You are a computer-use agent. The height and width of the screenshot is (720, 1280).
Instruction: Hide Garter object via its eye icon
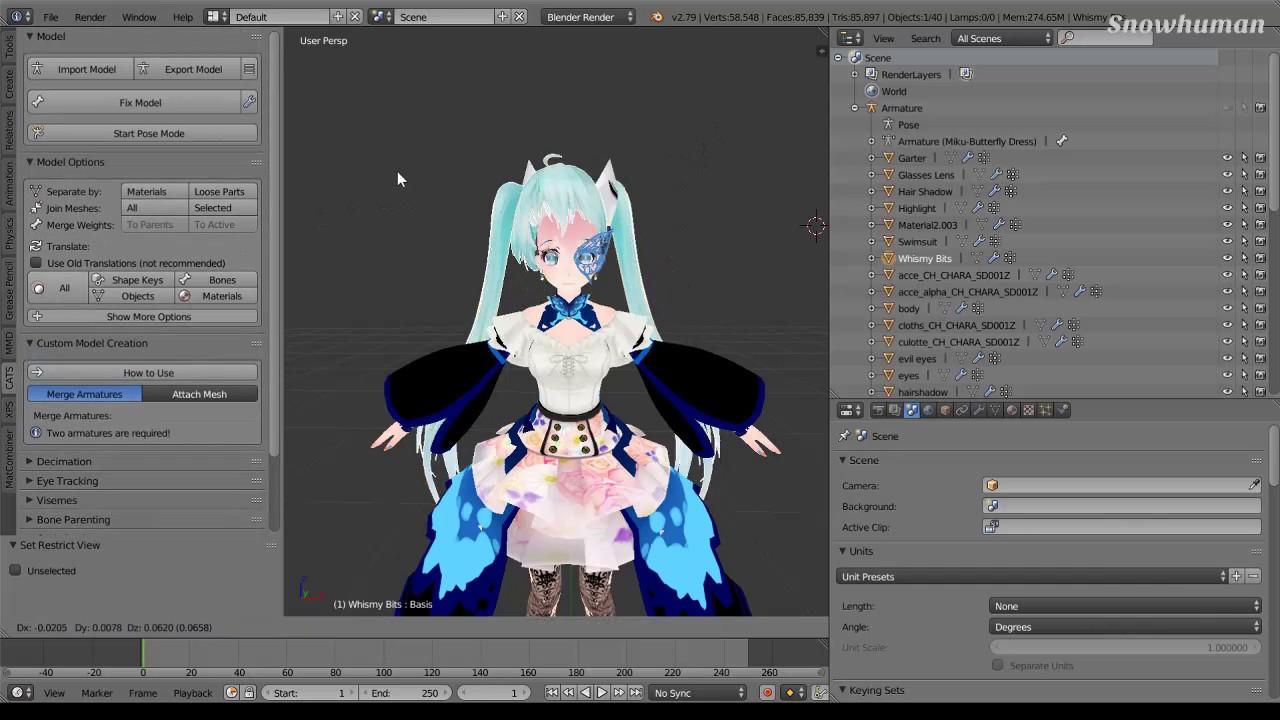1227,158
